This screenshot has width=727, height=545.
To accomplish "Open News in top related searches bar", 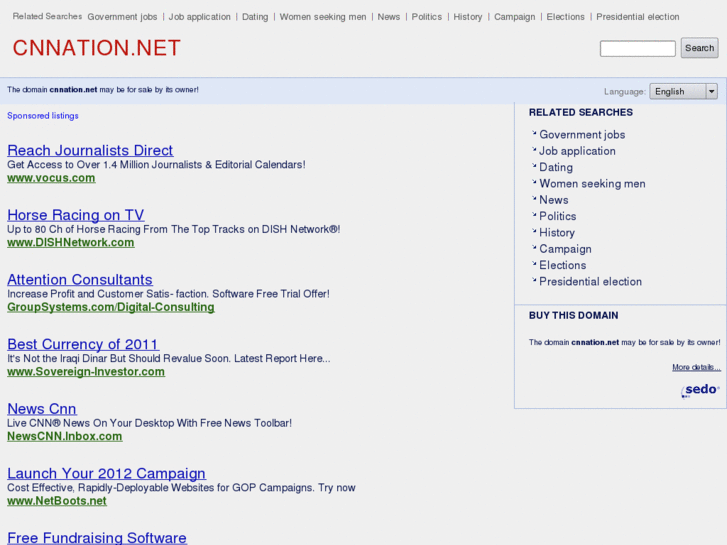I will coord(389,17).
